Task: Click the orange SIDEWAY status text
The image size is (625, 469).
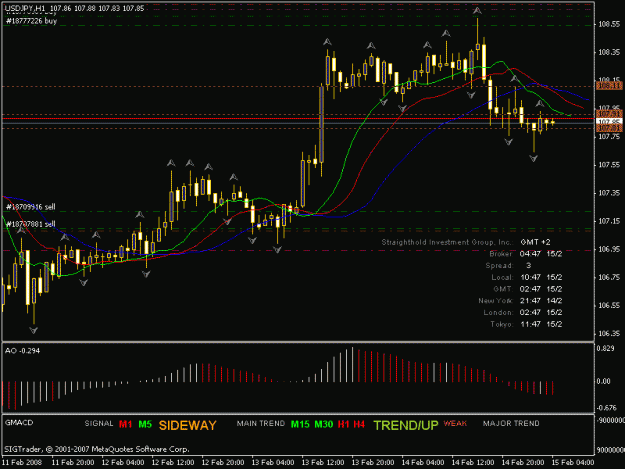Action: pos(187,425)
